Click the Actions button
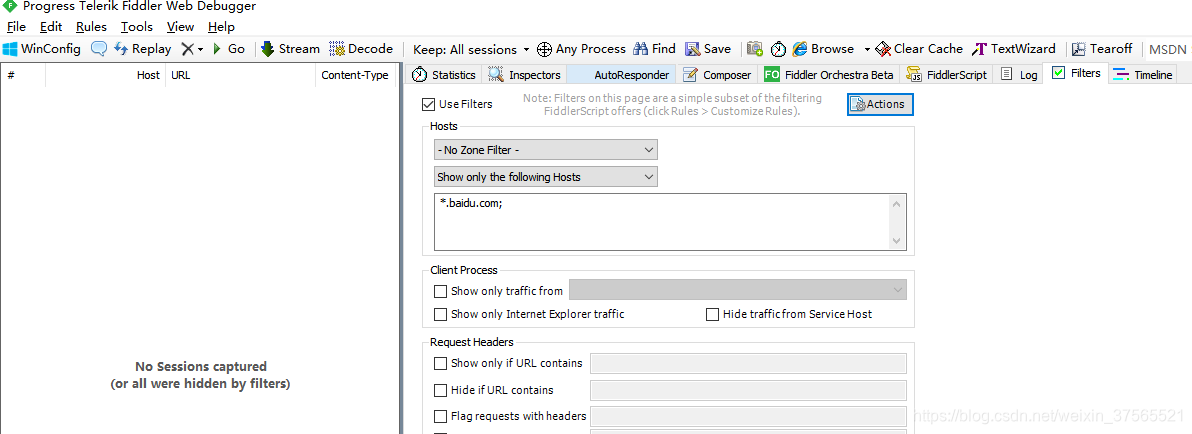1192x434 pixels. point(880,104)
